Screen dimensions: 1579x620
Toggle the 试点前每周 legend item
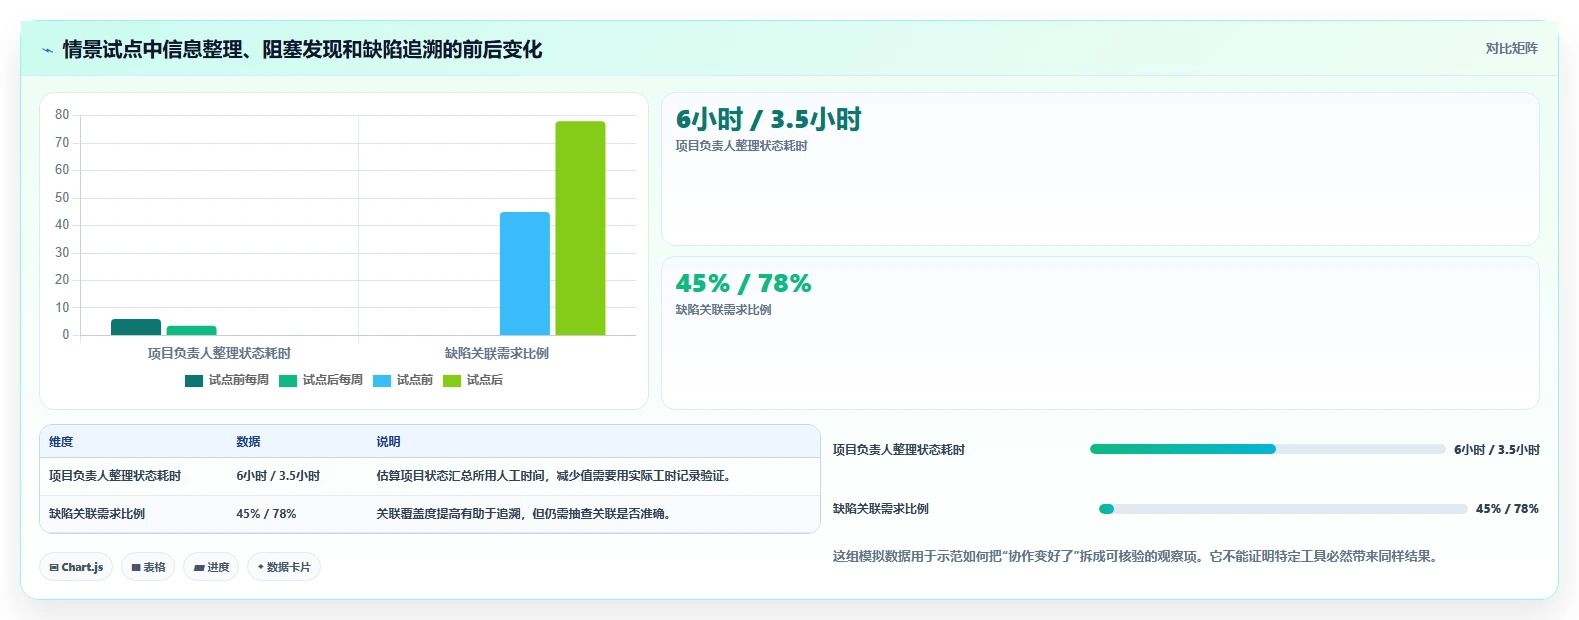[x=227, y=380]
